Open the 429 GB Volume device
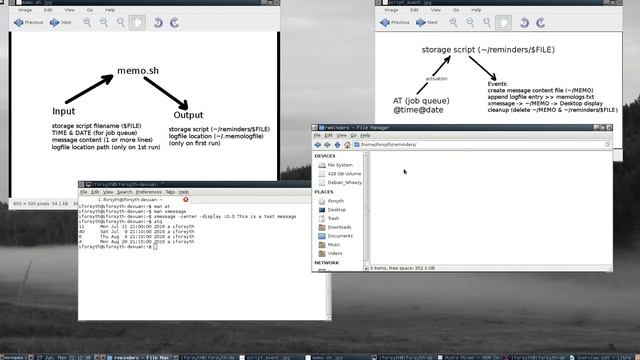640x360 pixels. (x=340, y=174)
